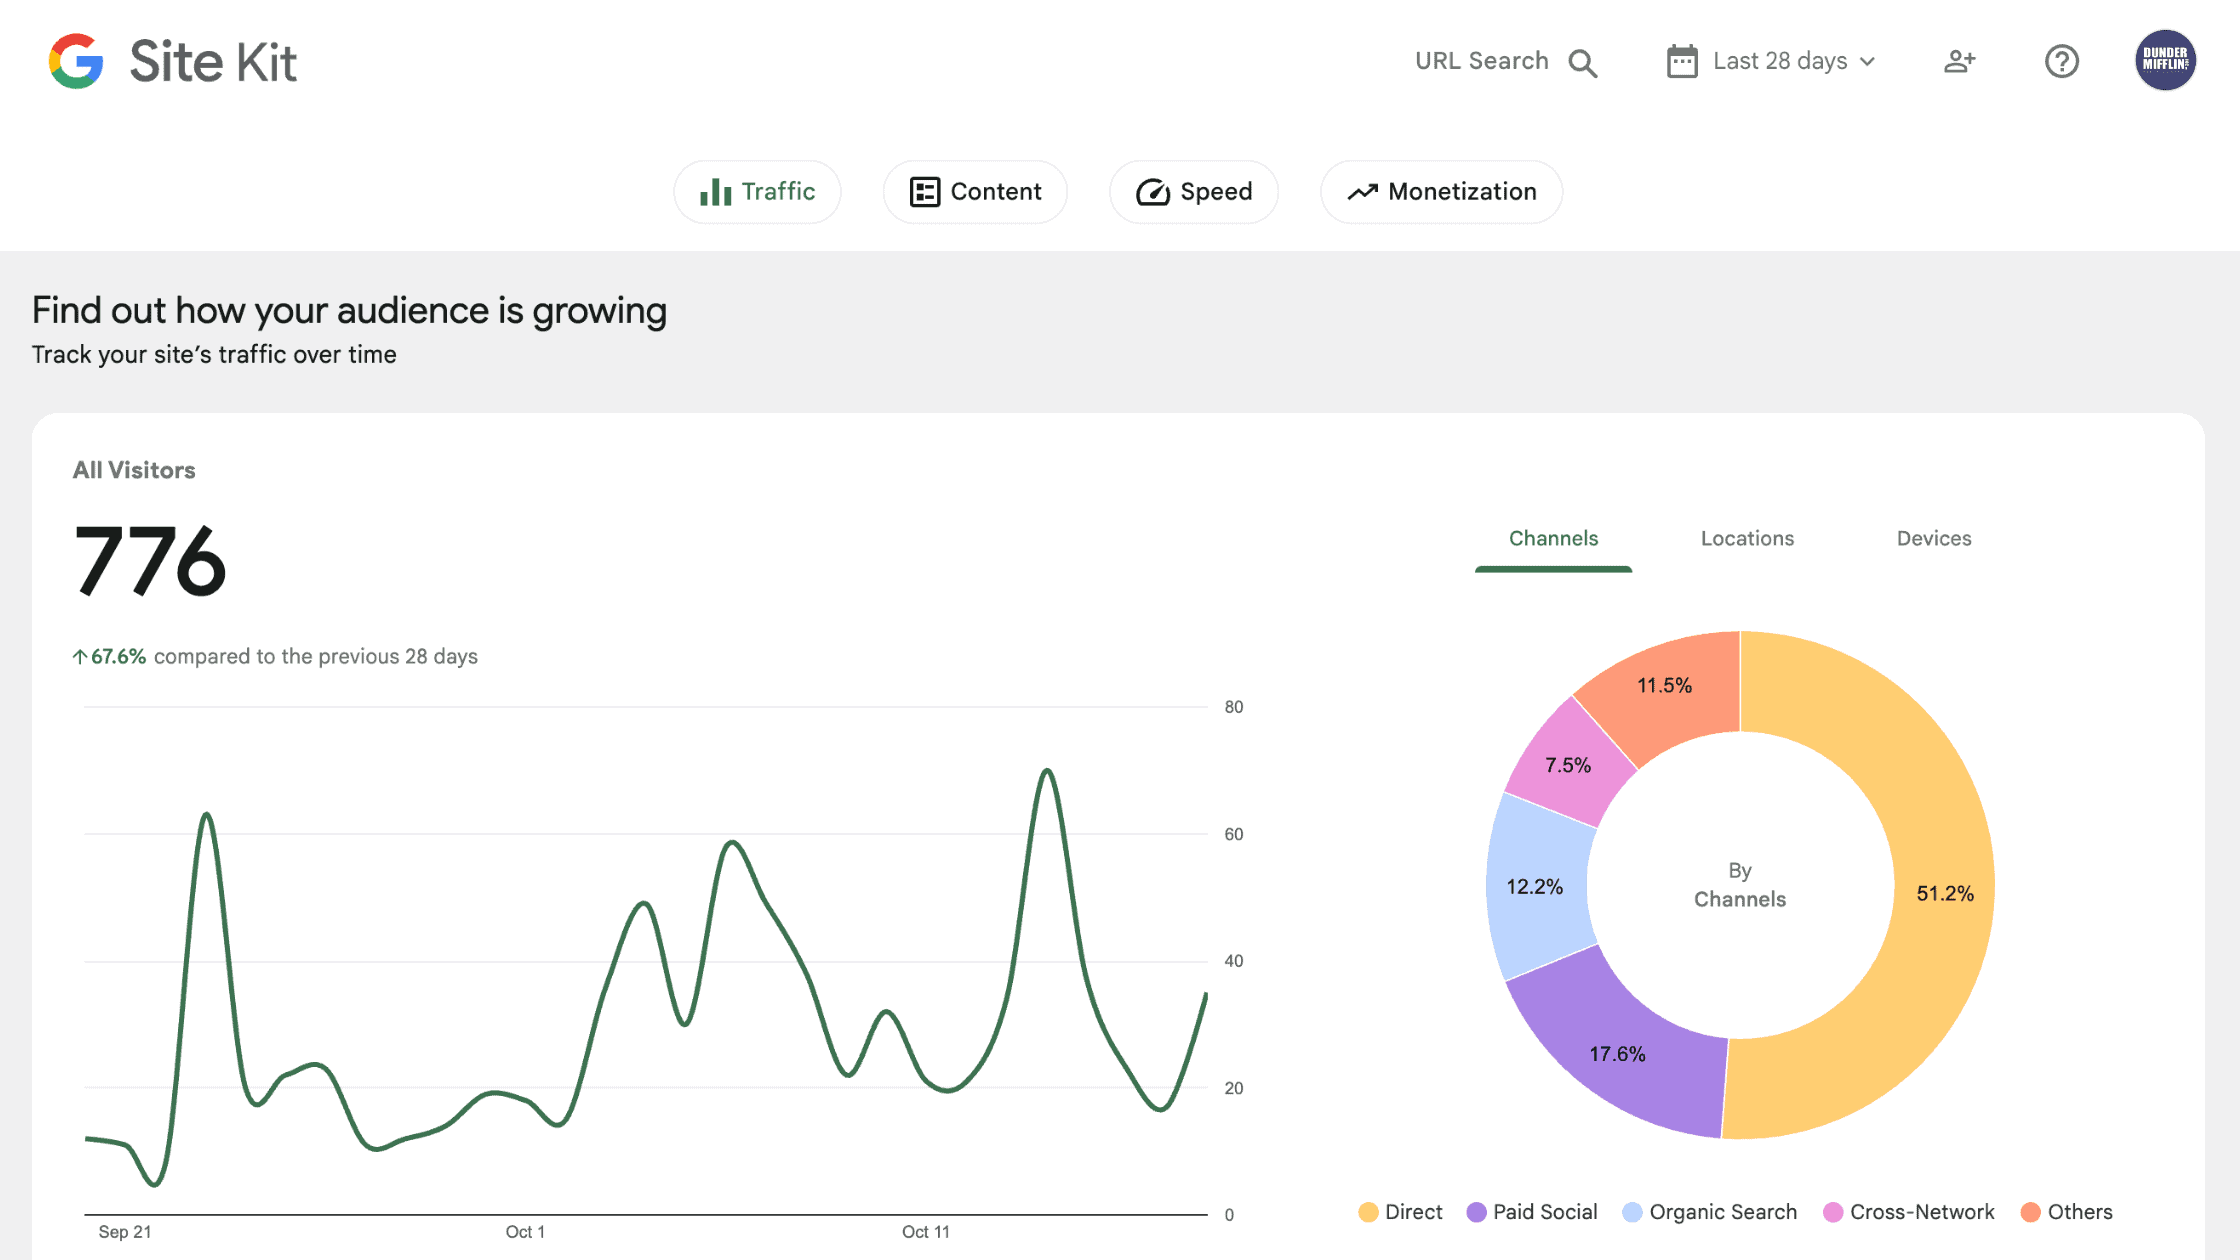The image size is (2240, 1260).
Task: Click the Paid Social legend swatch
Action: [1476, 1212]
